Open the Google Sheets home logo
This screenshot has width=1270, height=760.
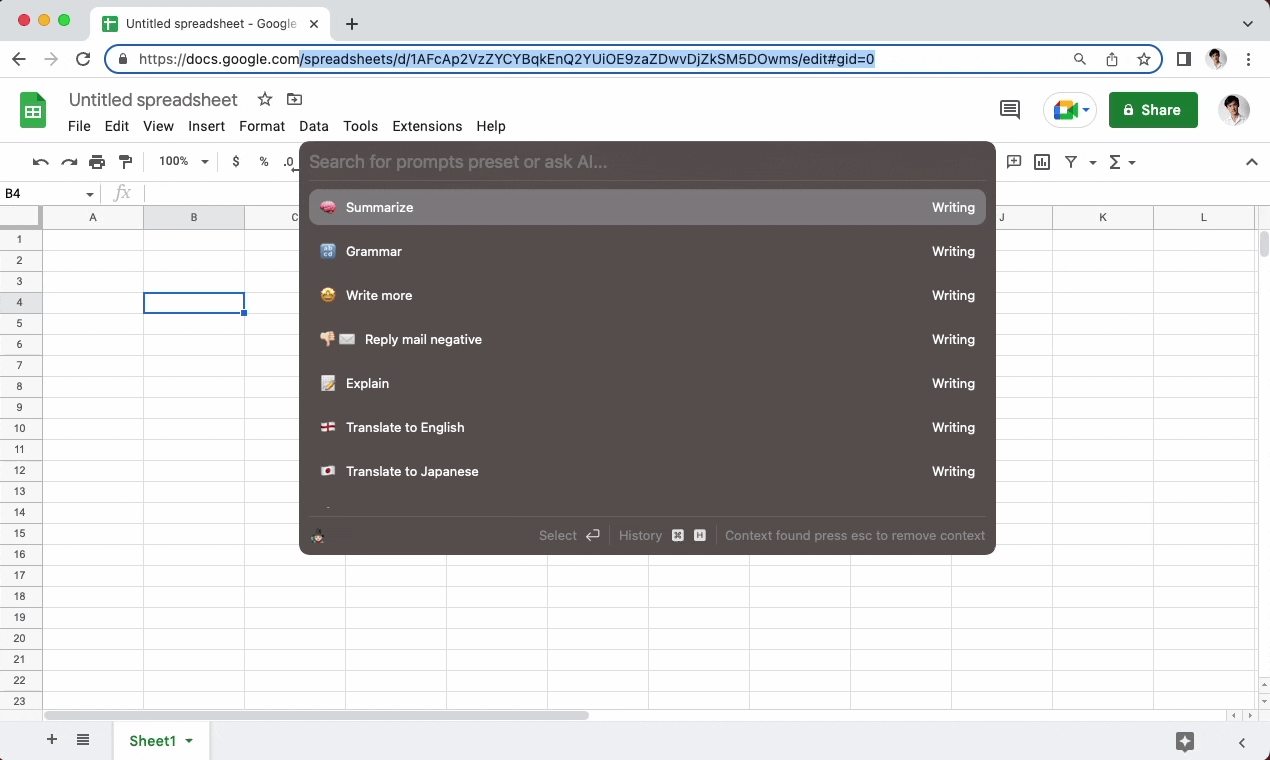tap(34, 110)
